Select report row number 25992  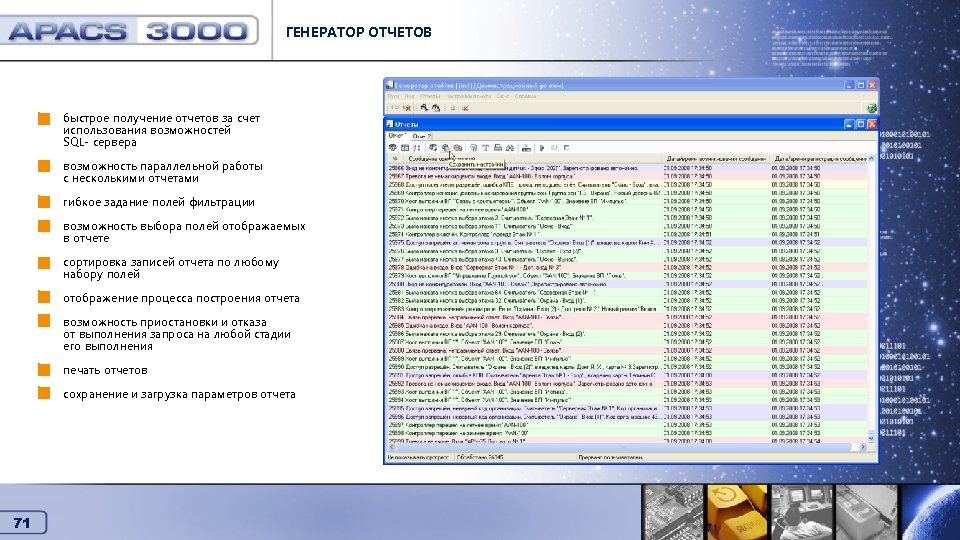(627, 383)
